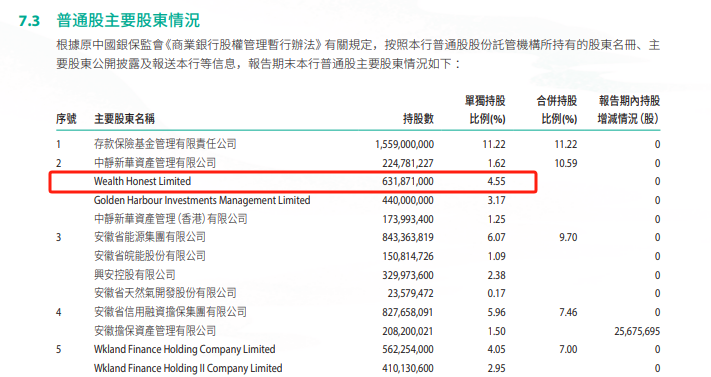
Task: Click the 報告期內持股增減情況 column header
Action: [629, 110]
